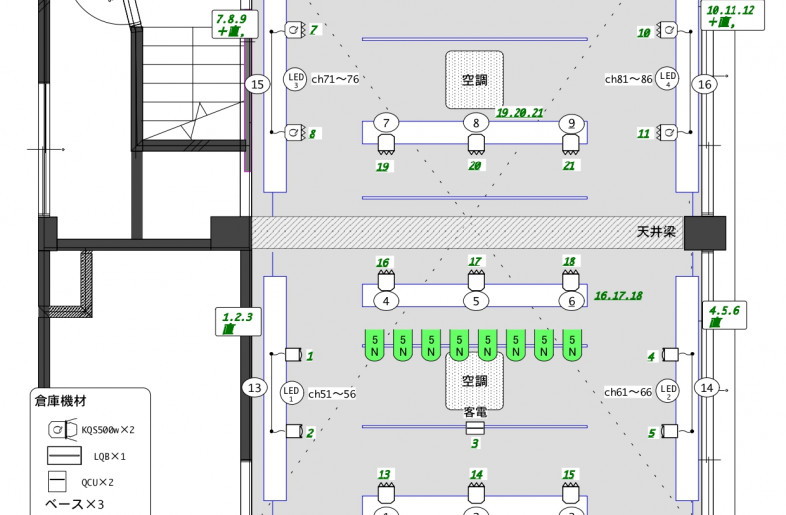Select the fixture symbol below label 18

point(570,280)
